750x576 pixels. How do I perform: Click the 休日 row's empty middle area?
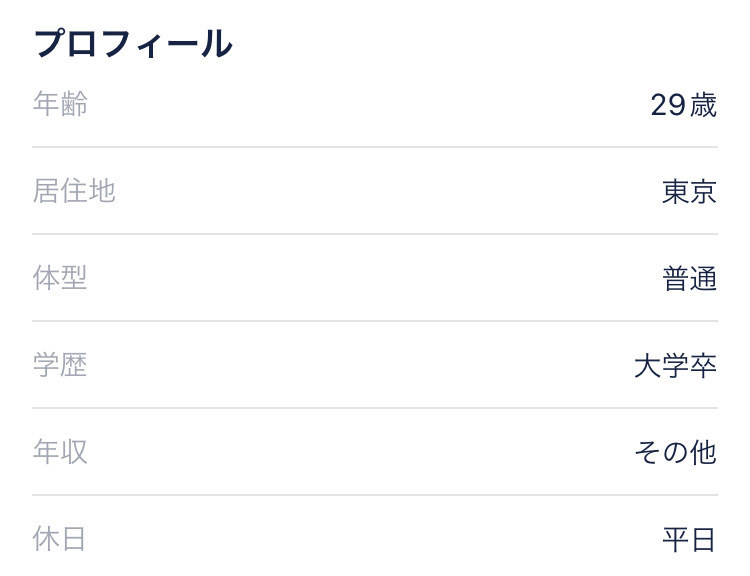click(374, 539)
